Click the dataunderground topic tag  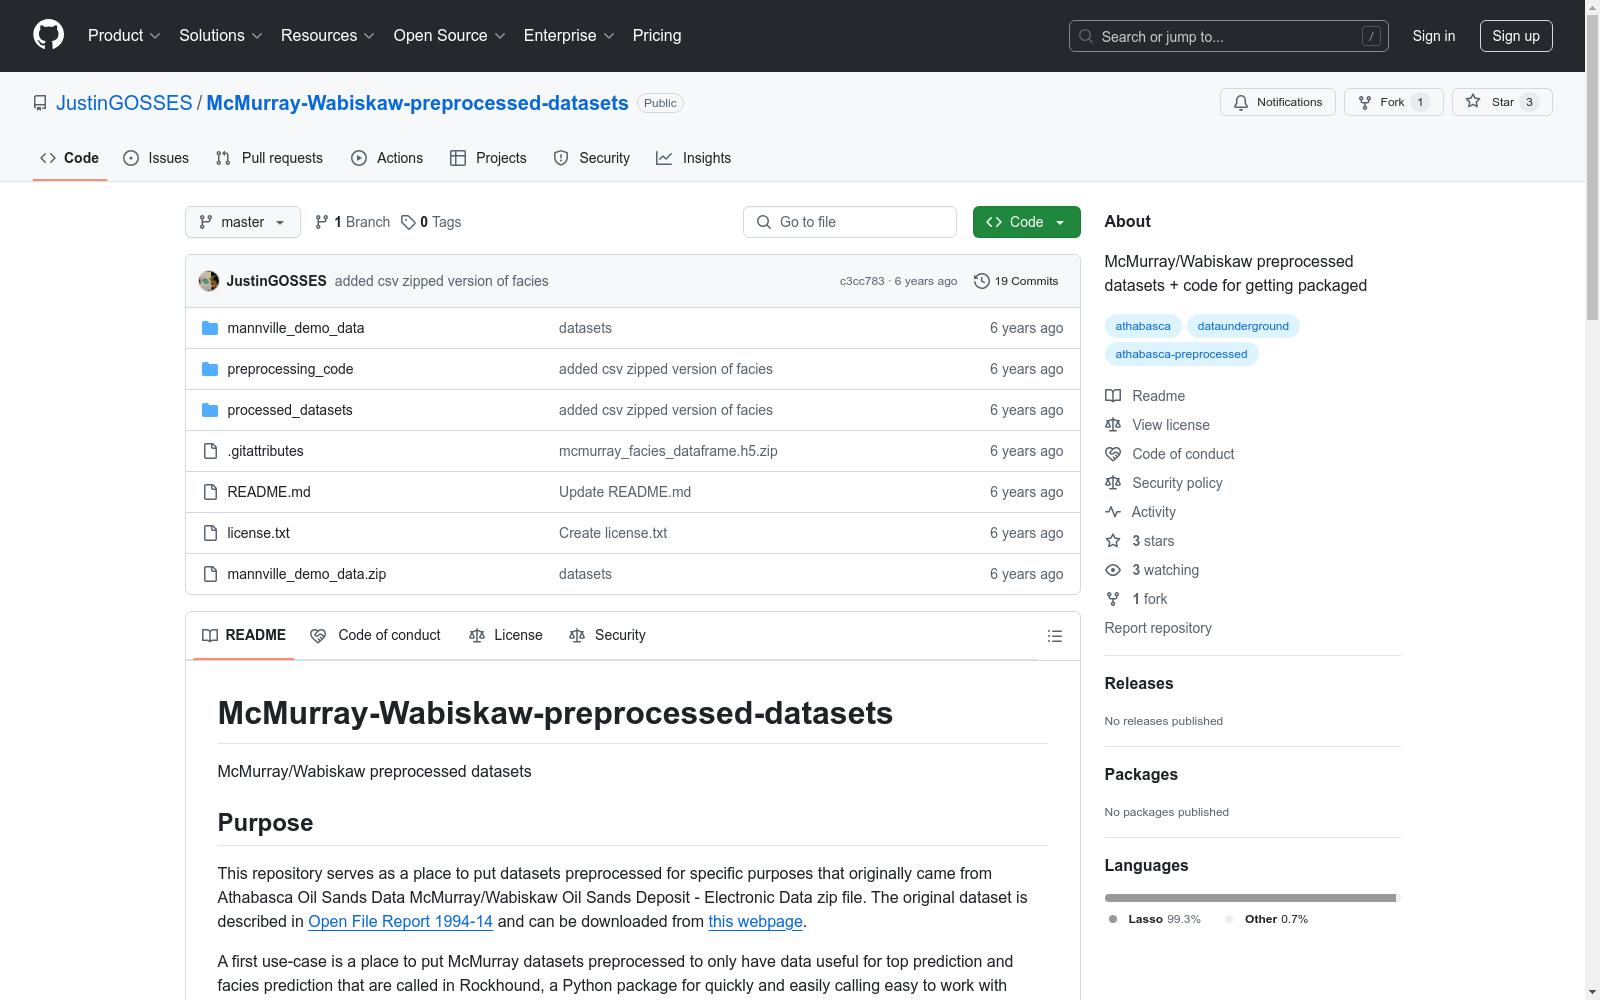point(1243,326)
